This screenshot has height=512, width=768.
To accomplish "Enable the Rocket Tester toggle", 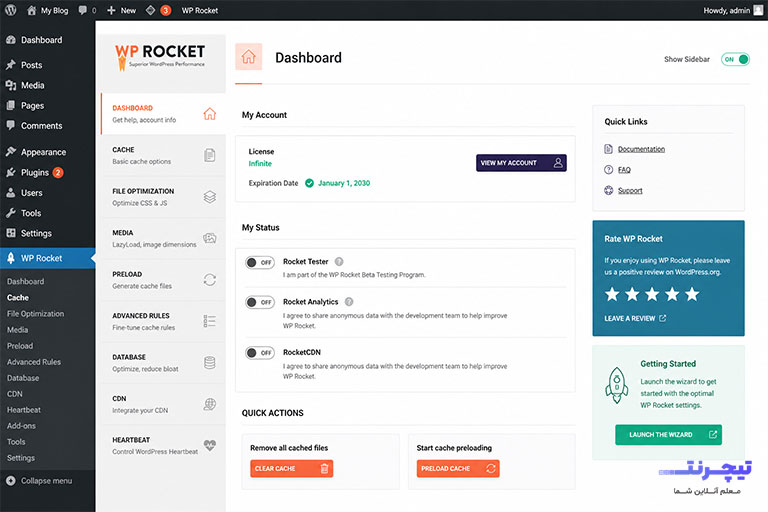I will pyautogui.click(x=260, y=263).
